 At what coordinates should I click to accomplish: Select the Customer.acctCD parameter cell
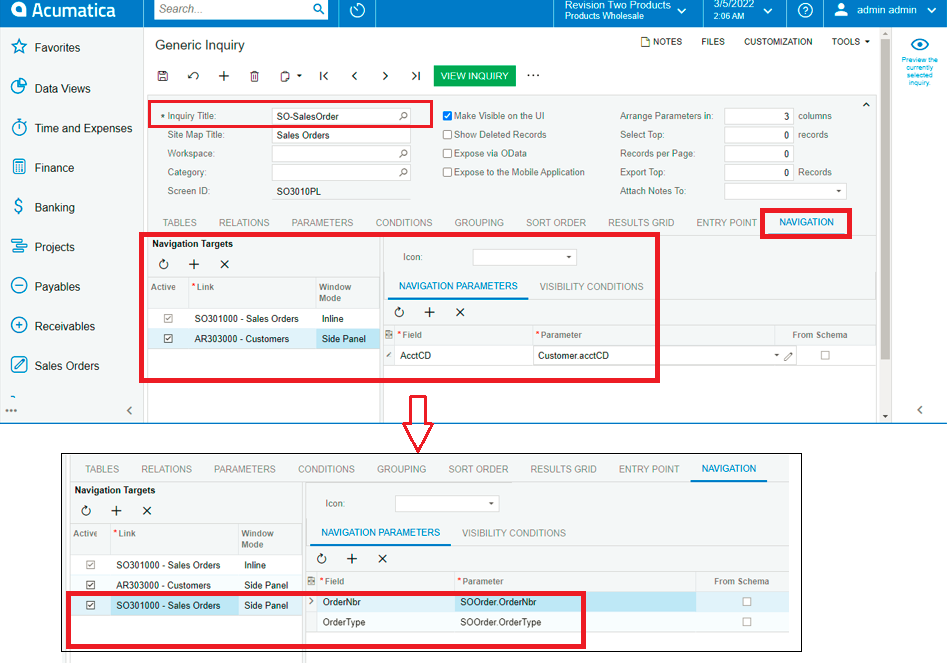click(x=653, y=355)
